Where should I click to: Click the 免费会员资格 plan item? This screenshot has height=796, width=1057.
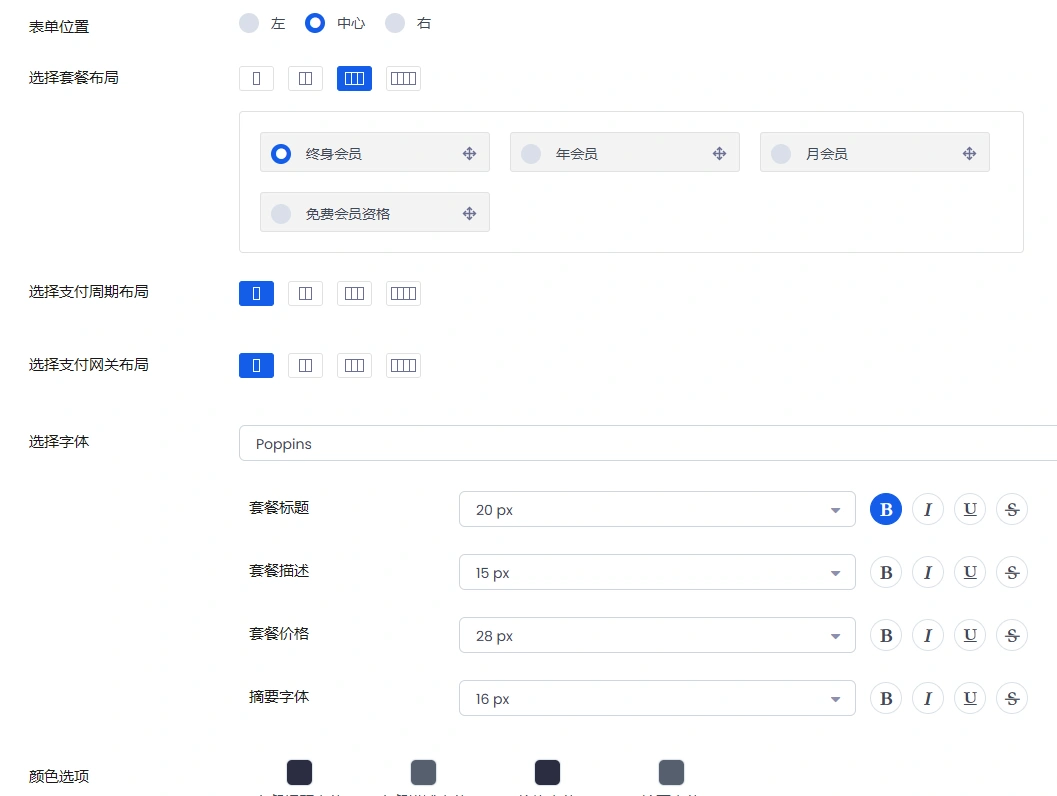pyautogui.click(x=375, y=212)
